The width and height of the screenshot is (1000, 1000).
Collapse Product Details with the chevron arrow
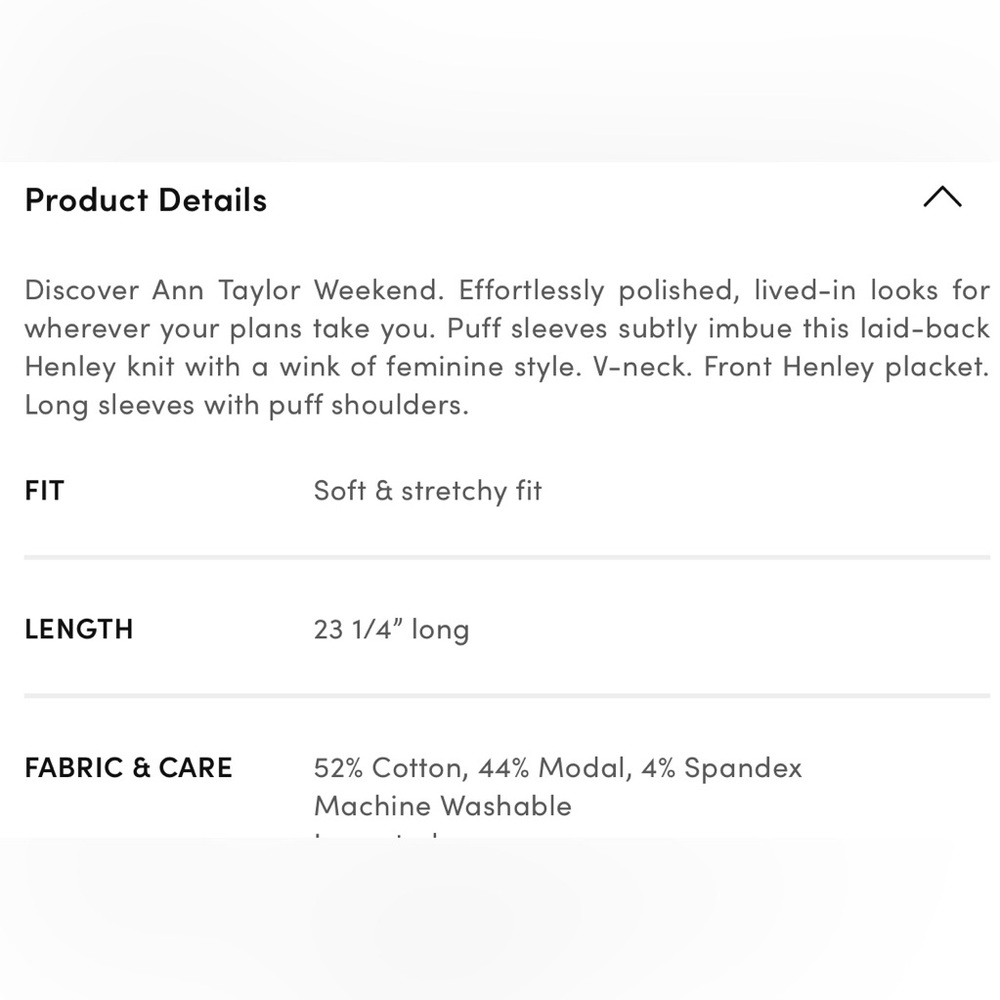(942, 197)
